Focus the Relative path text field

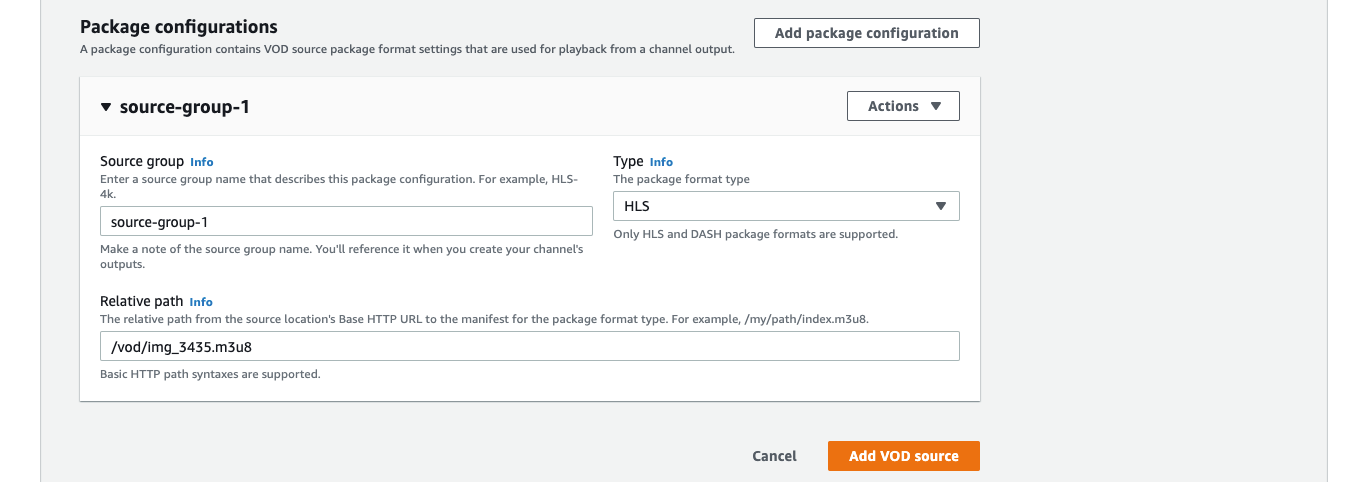(x=529, y=346)
